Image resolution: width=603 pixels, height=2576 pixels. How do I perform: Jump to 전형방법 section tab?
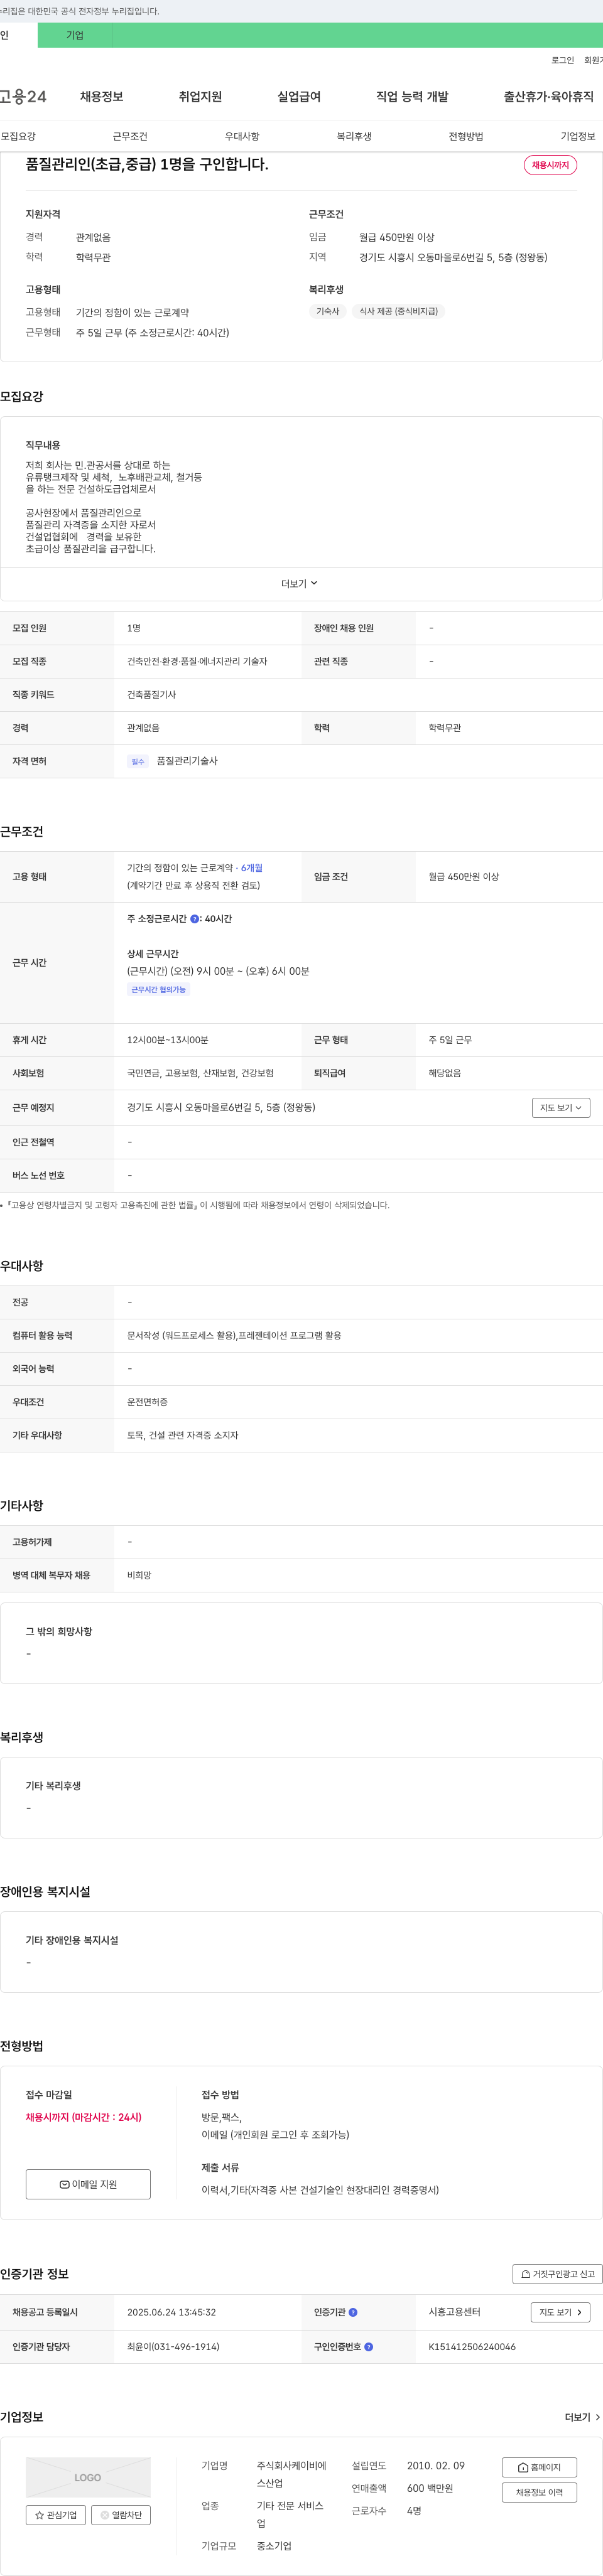[x=466, y=136]
